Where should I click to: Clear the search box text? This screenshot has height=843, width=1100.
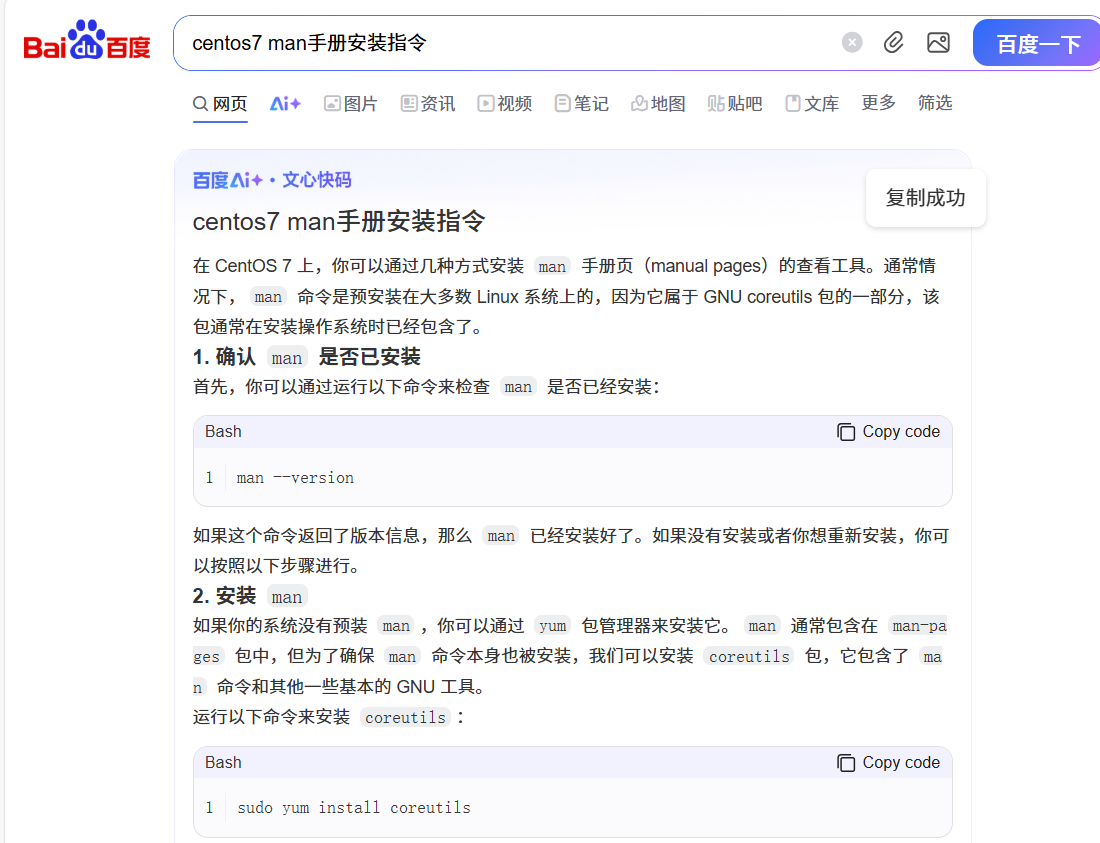[x=852, y=43]
